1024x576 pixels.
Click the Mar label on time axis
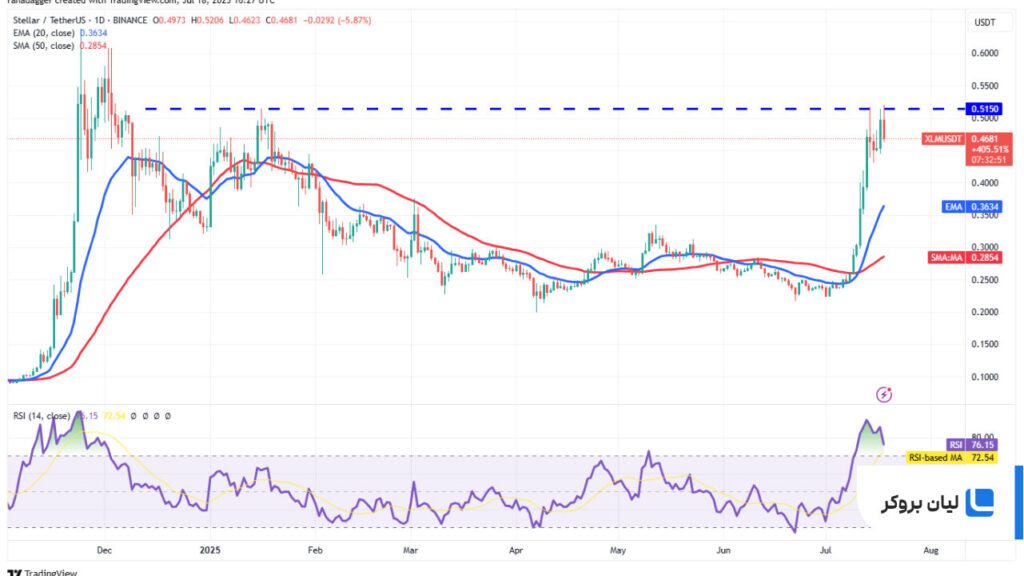pos(410,551)
